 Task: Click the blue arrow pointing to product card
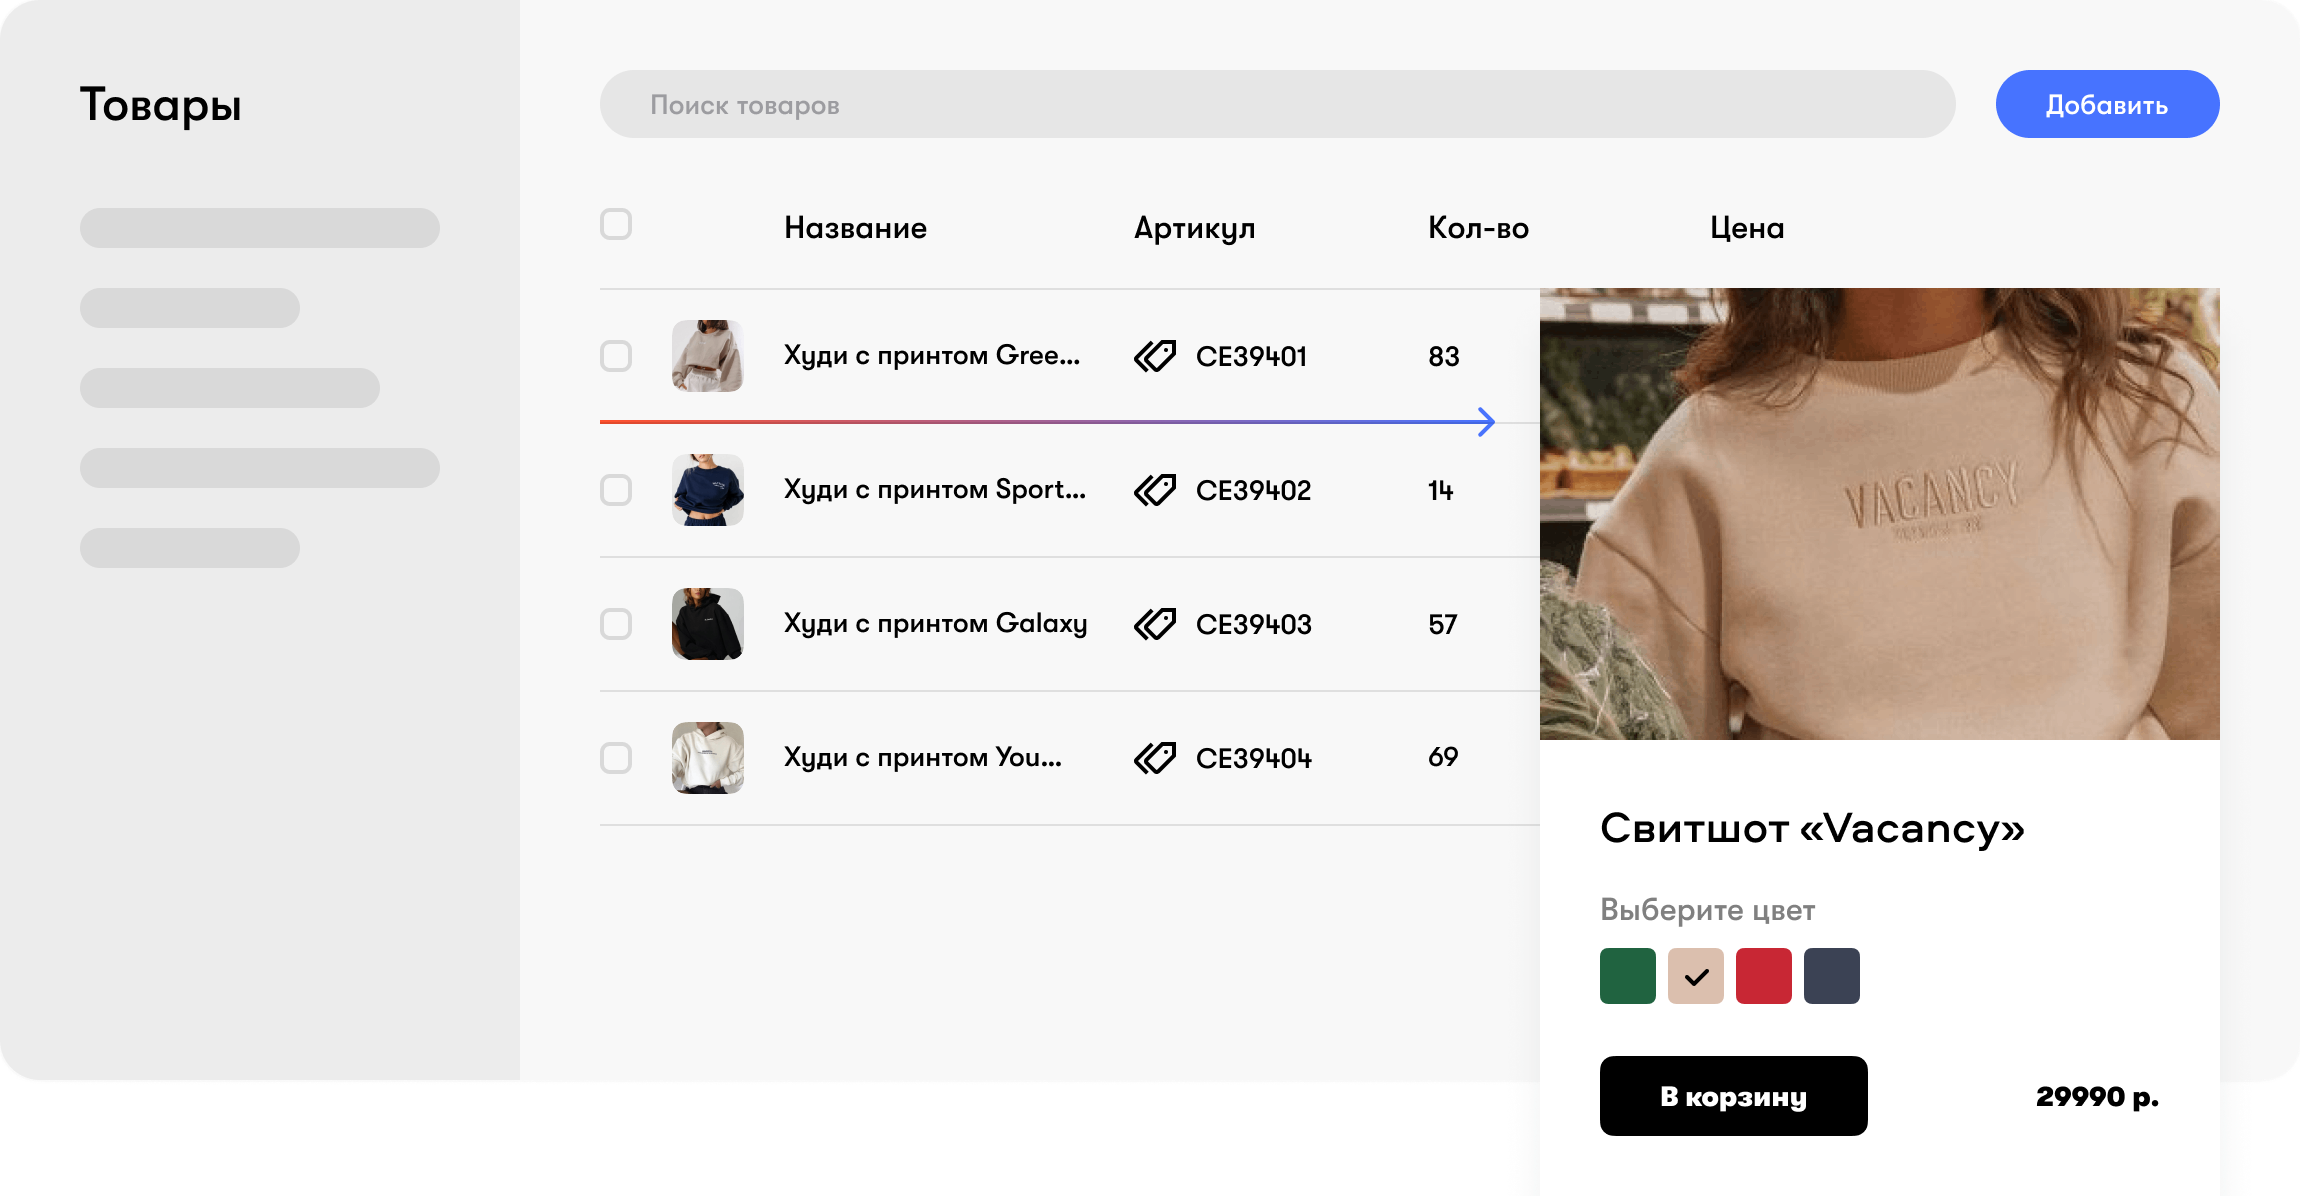tap(1485, 422)
